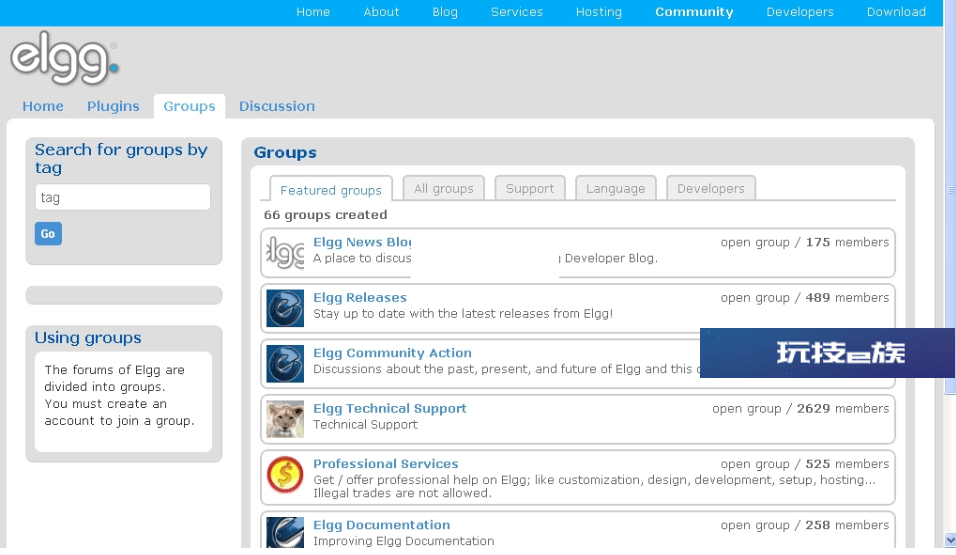
Task: Click the 'Search for groups by tag' heading
Action: click(121, 158)
